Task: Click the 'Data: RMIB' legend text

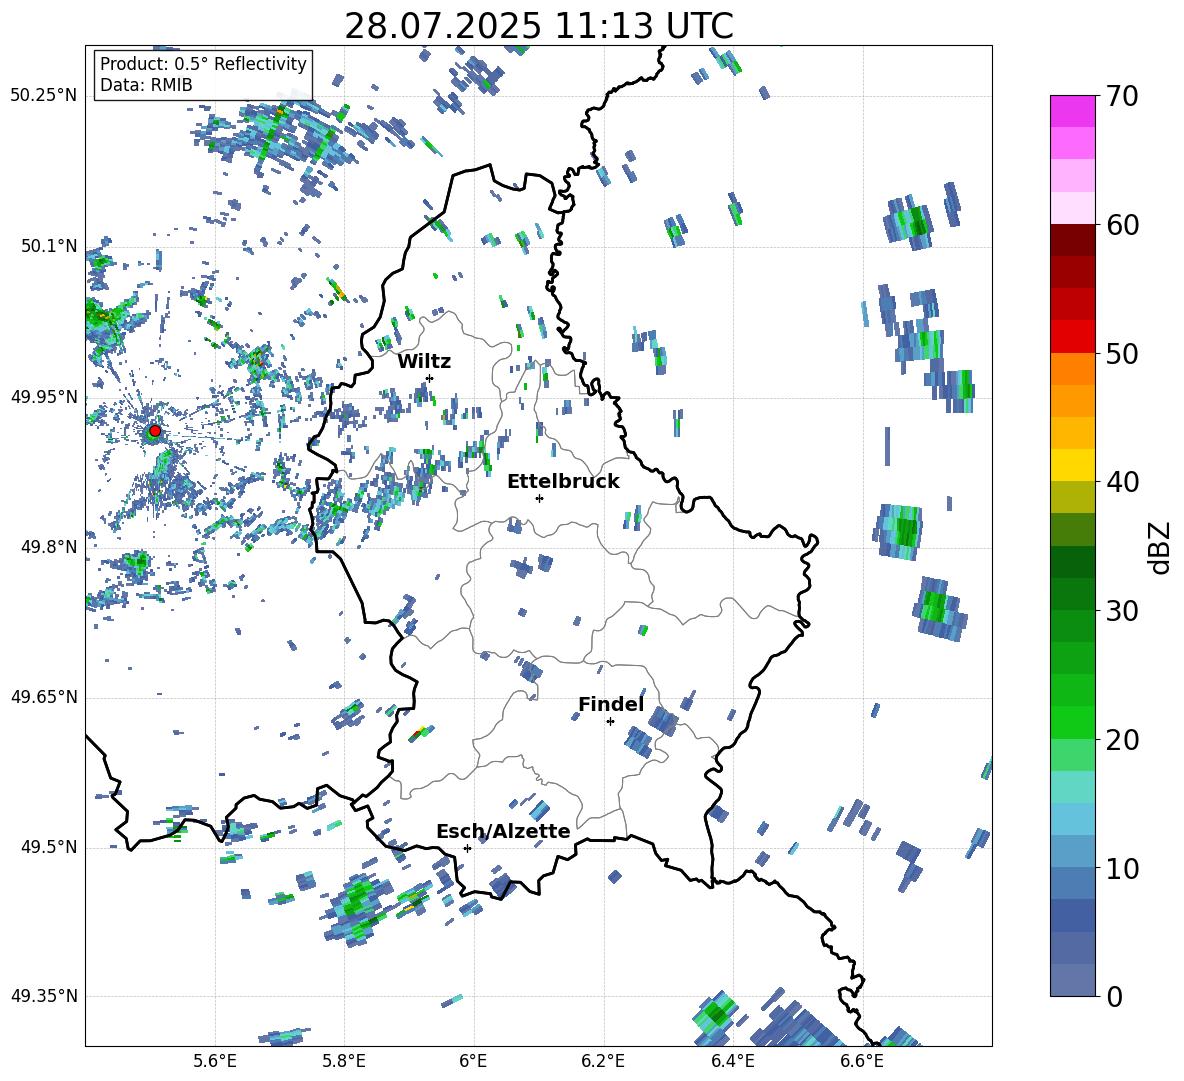Action: 146,85
